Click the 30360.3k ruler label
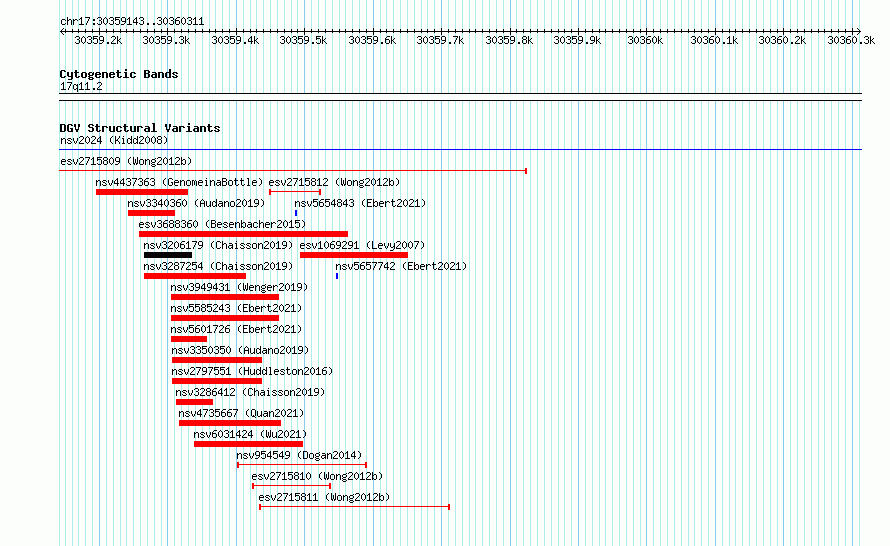 (x=851, y=40)
